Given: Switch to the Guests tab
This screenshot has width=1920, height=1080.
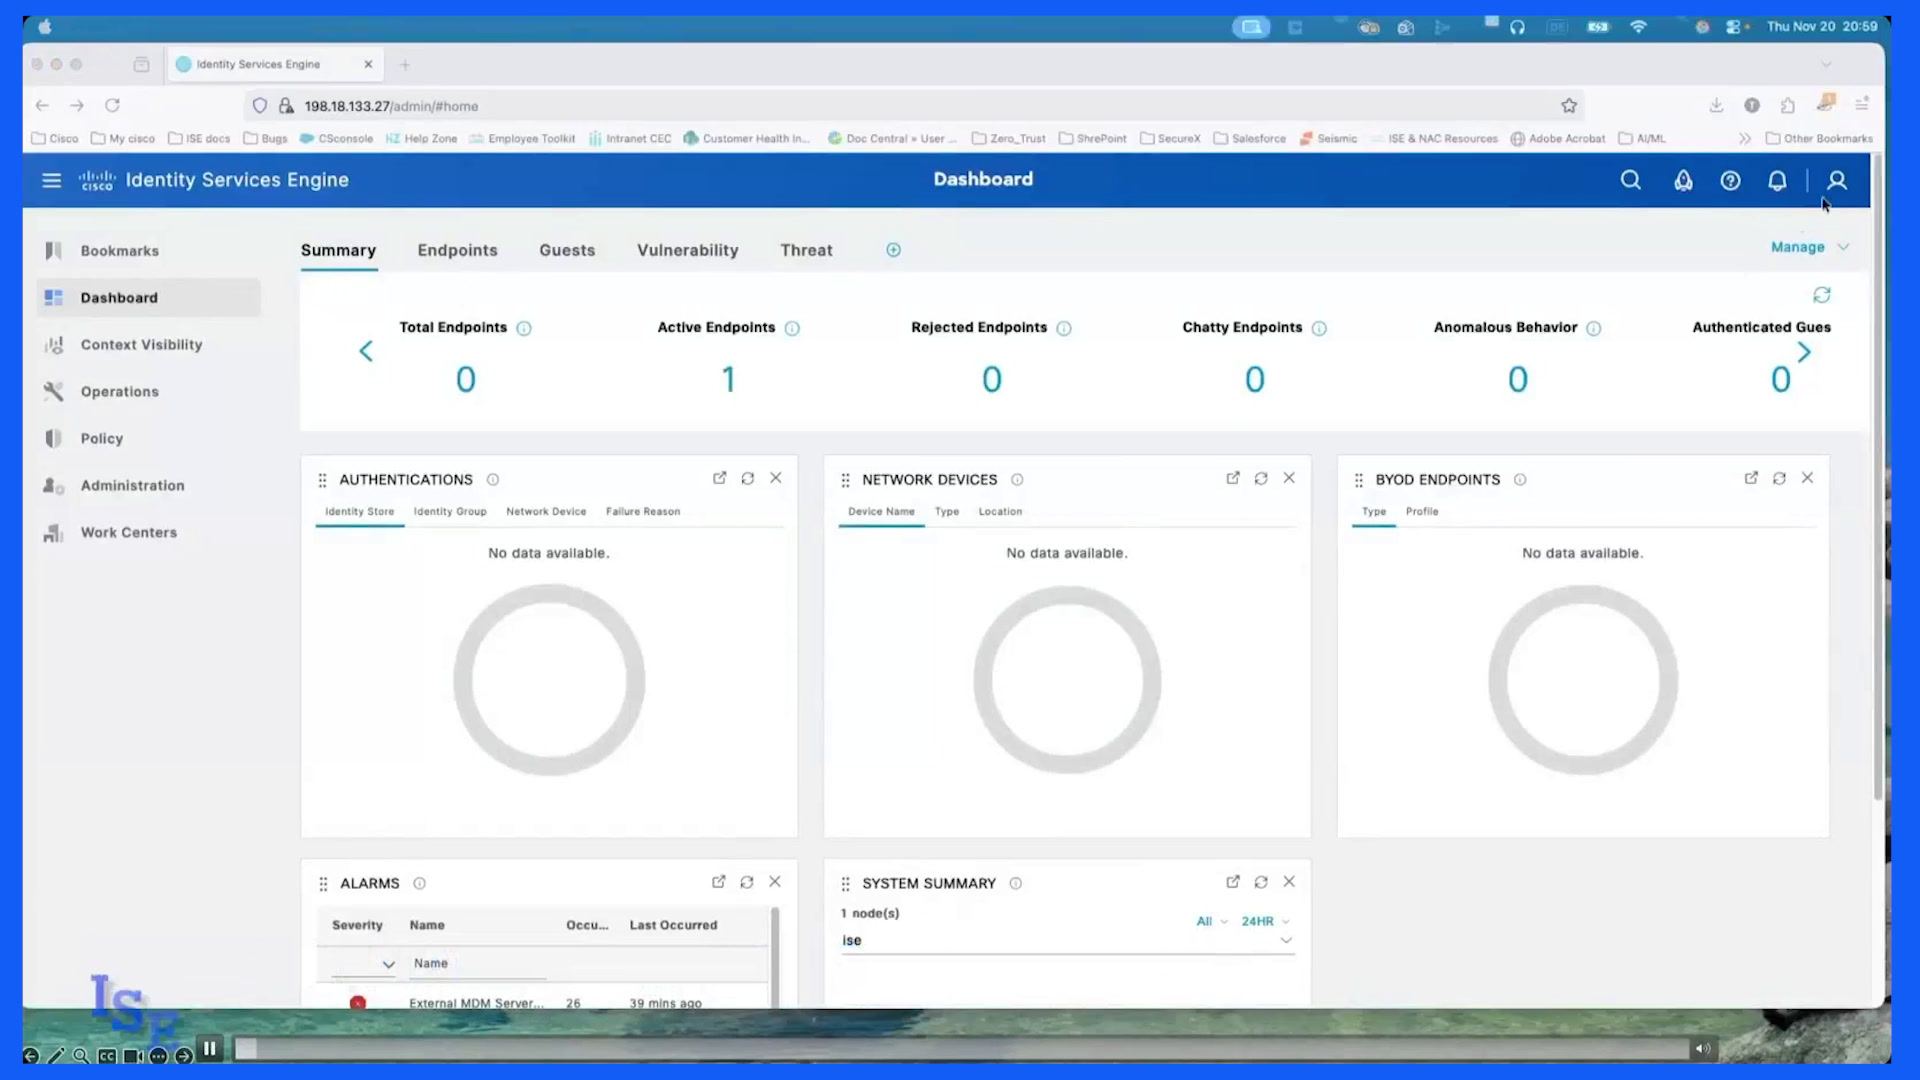Looking at the screenshot, I should point(567,250).
